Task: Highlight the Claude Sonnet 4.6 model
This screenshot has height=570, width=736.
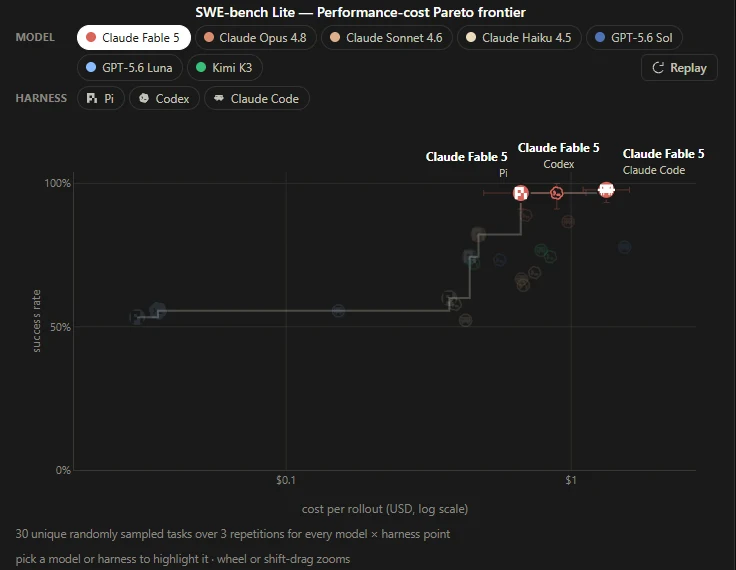Action: [387, 38]
